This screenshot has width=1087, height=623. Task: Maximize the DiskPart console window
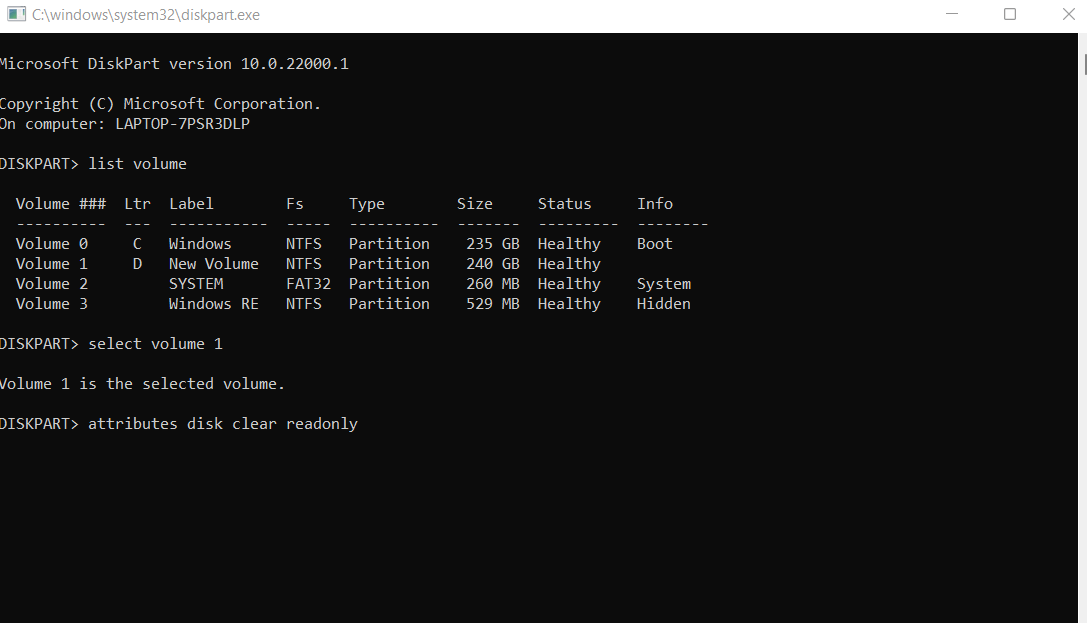click(x=1010, y=14)
